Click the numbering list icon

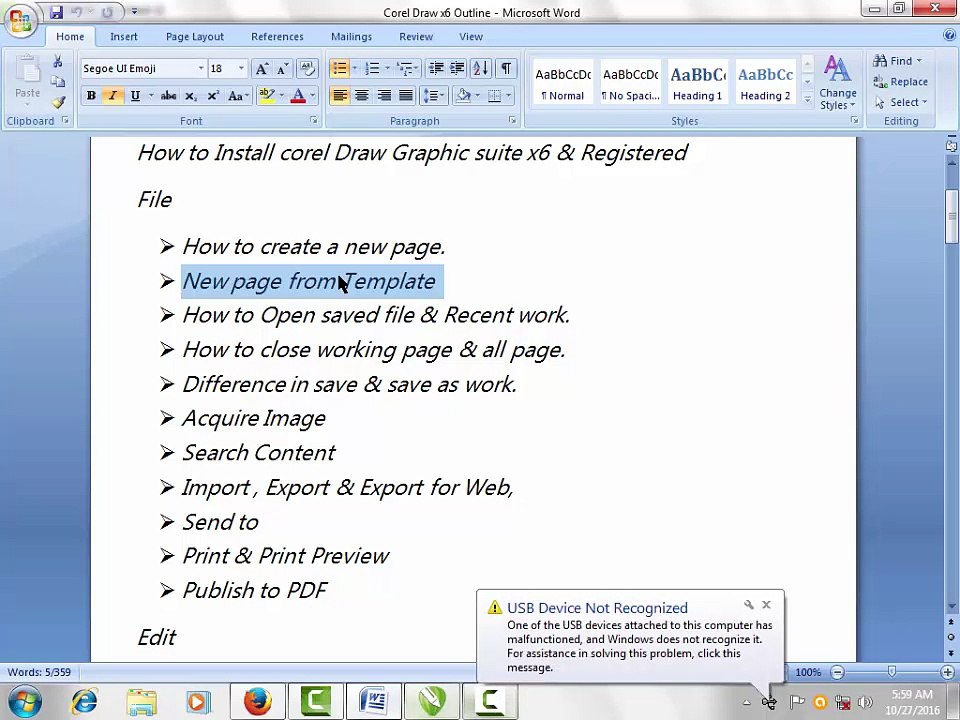[372, 68]
